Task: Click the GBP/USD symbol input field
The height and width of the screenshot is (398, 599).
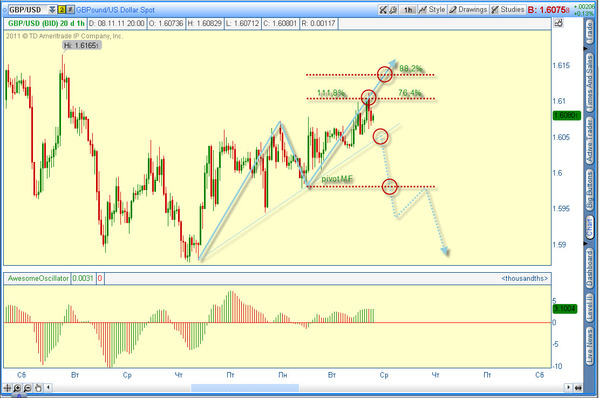Action: tap(28, 10)
